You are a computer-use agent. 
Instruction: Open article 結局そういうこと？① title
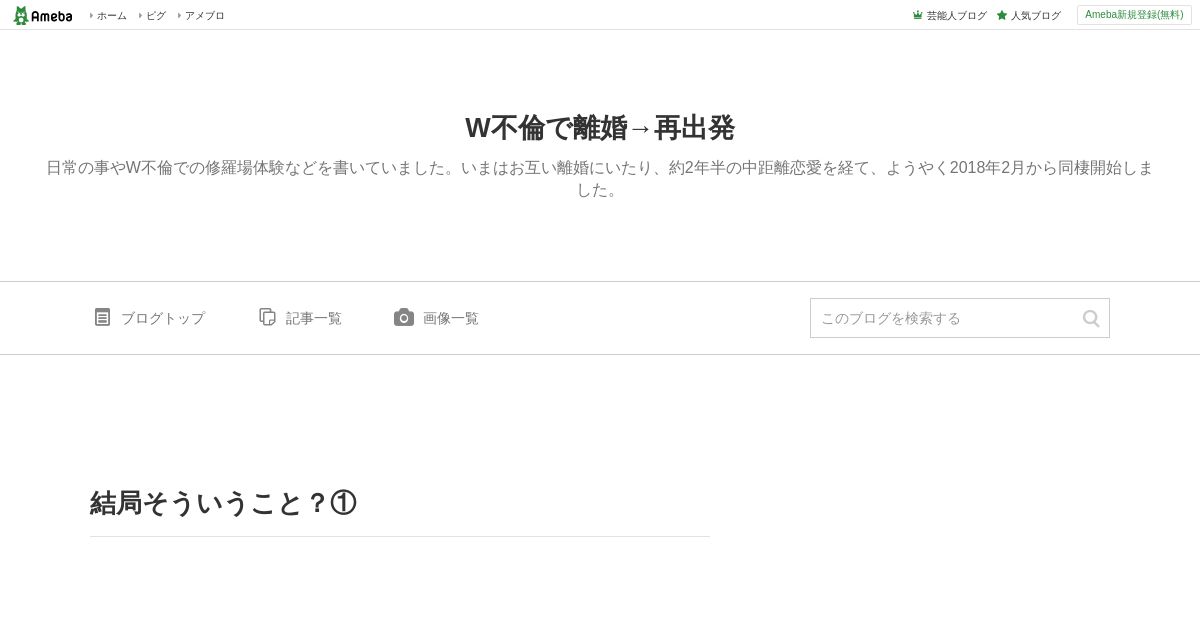tap(223, 503)
